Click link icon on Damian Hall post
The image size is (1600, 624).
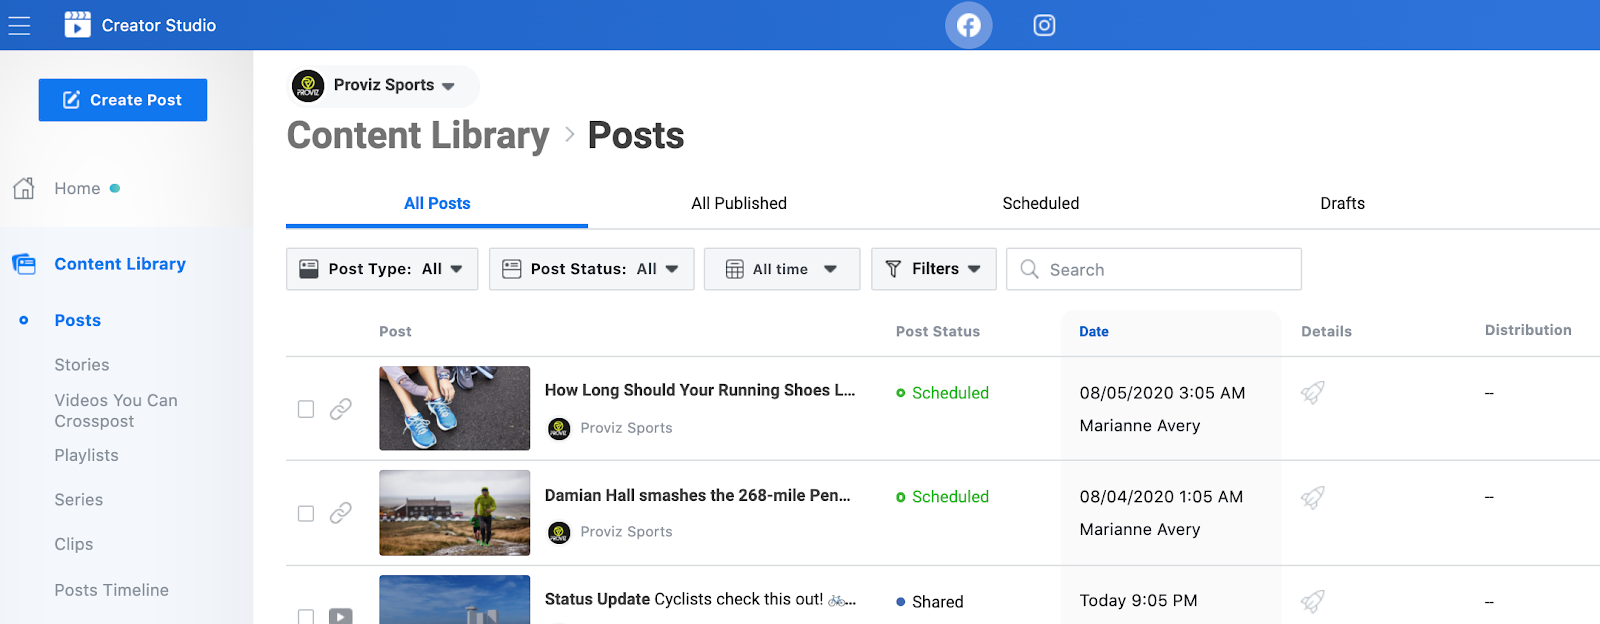(341, 513)
